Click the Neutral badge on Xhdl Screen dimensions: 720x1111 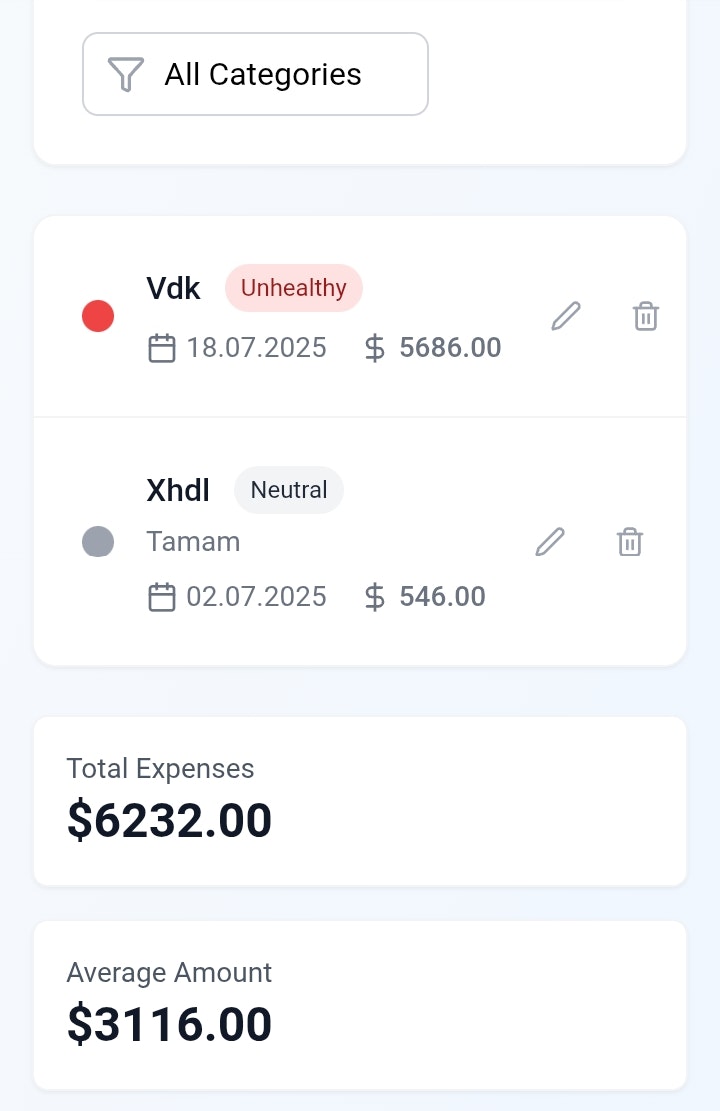pyautogui.click(x=288, y=490)
